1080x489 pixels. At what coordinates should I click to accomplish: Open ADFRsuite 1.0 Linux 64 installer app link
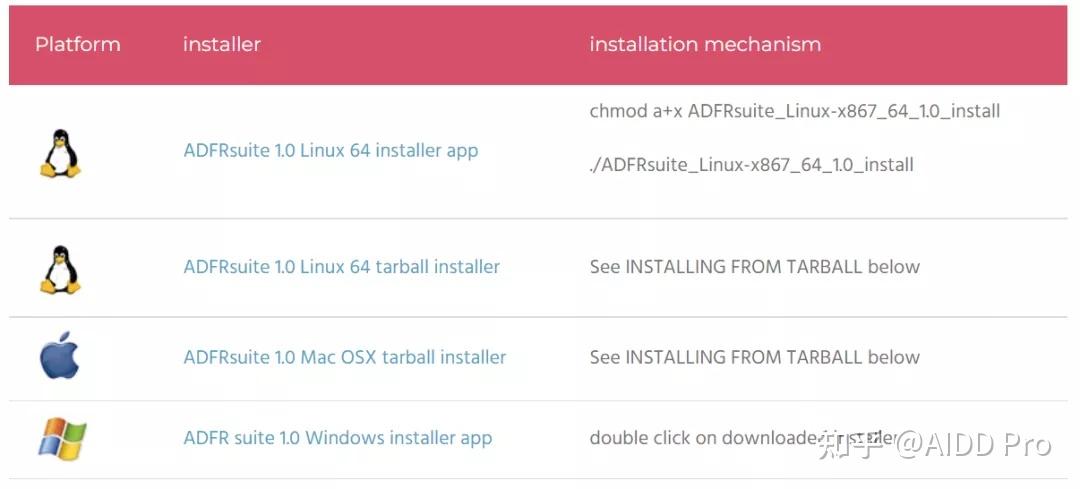[330, 151]
